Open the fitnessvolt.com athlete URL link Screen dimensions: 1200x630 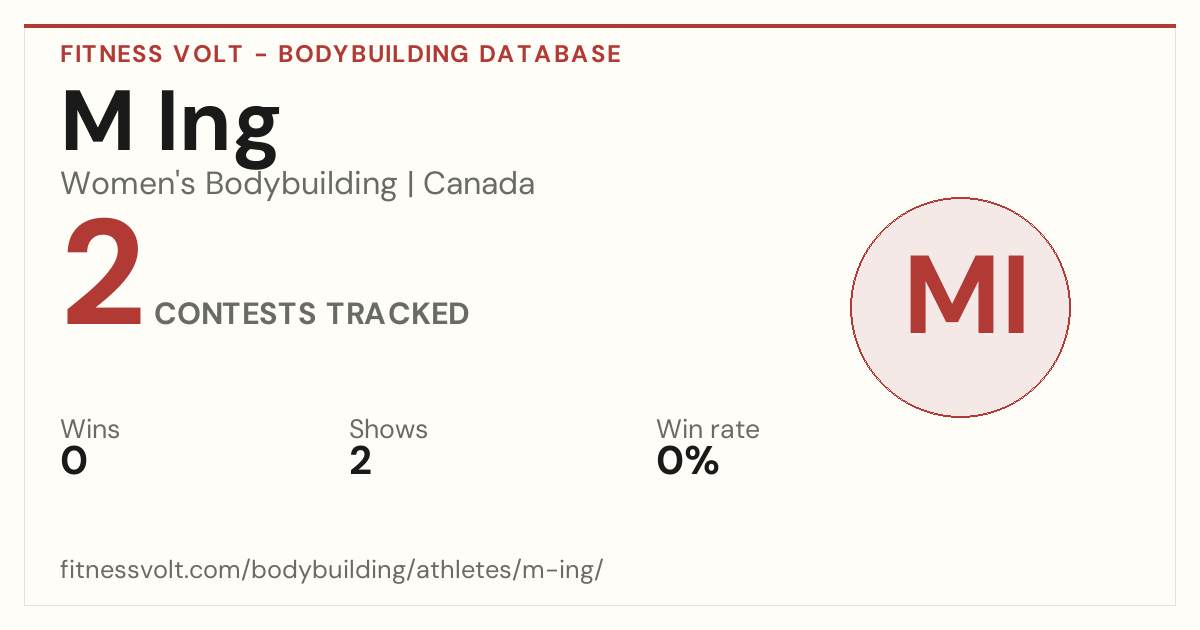[332, 570]
